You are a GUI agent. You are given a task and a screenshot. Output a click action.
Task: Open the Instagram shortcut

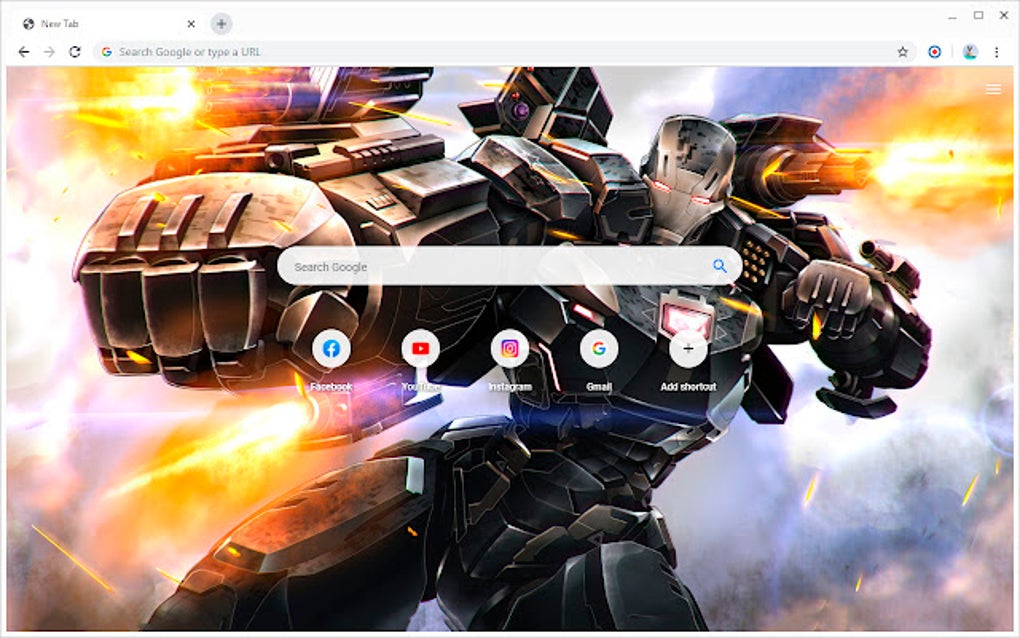click(508, 348)
